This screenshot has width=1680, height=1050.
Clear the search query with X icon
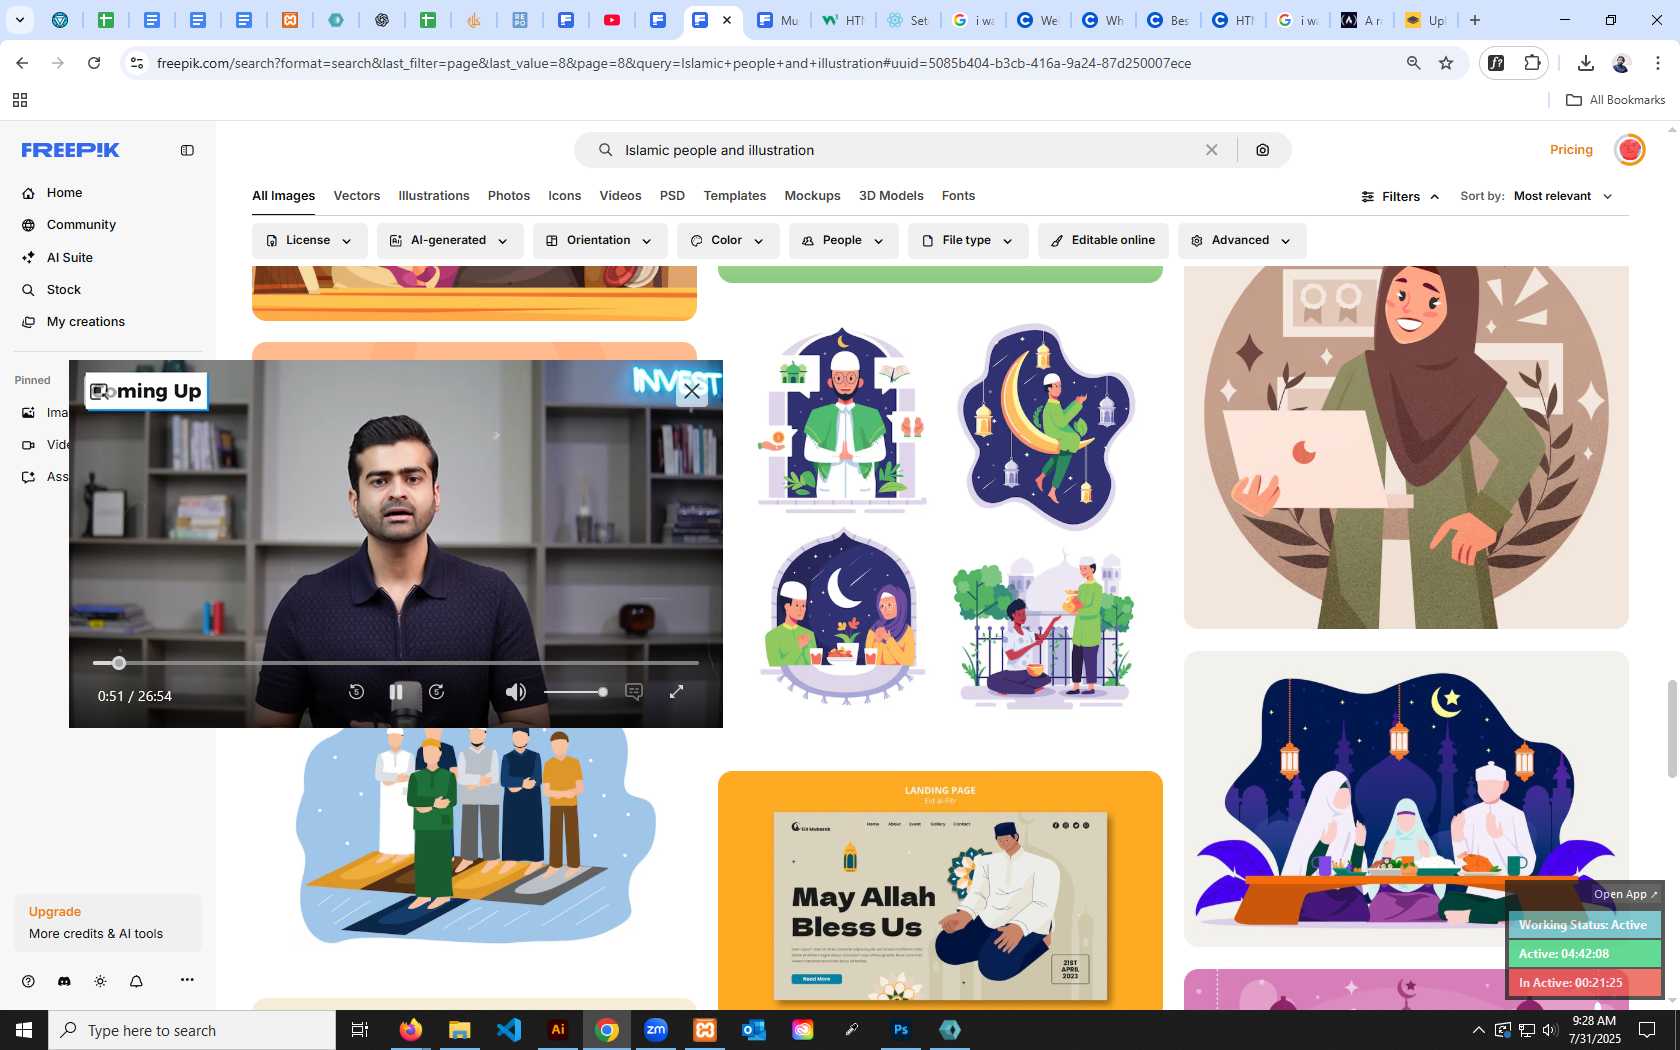pos(1211,150)
